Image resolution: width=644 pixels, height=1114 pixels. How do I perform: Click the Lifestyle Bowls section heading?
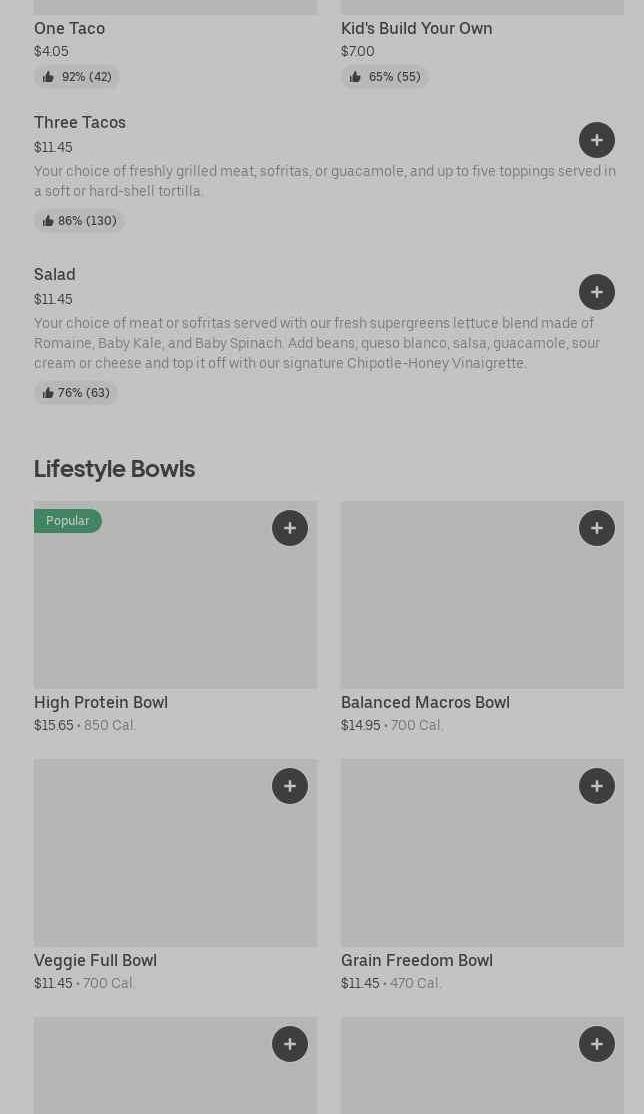pyautogui.click(x=114, y=469)
